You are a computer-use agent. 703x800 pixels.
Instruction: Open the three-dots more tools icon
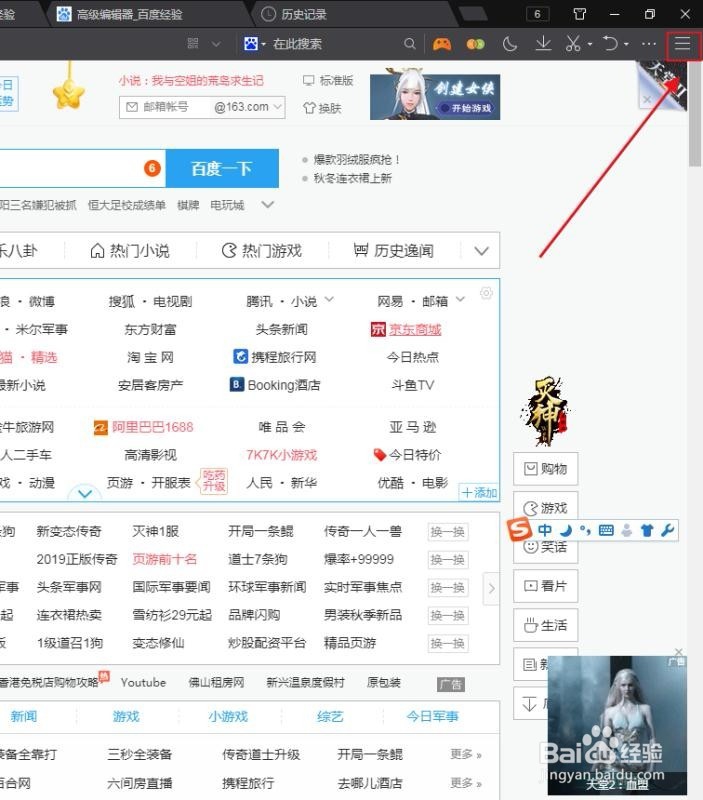(648, 44)
